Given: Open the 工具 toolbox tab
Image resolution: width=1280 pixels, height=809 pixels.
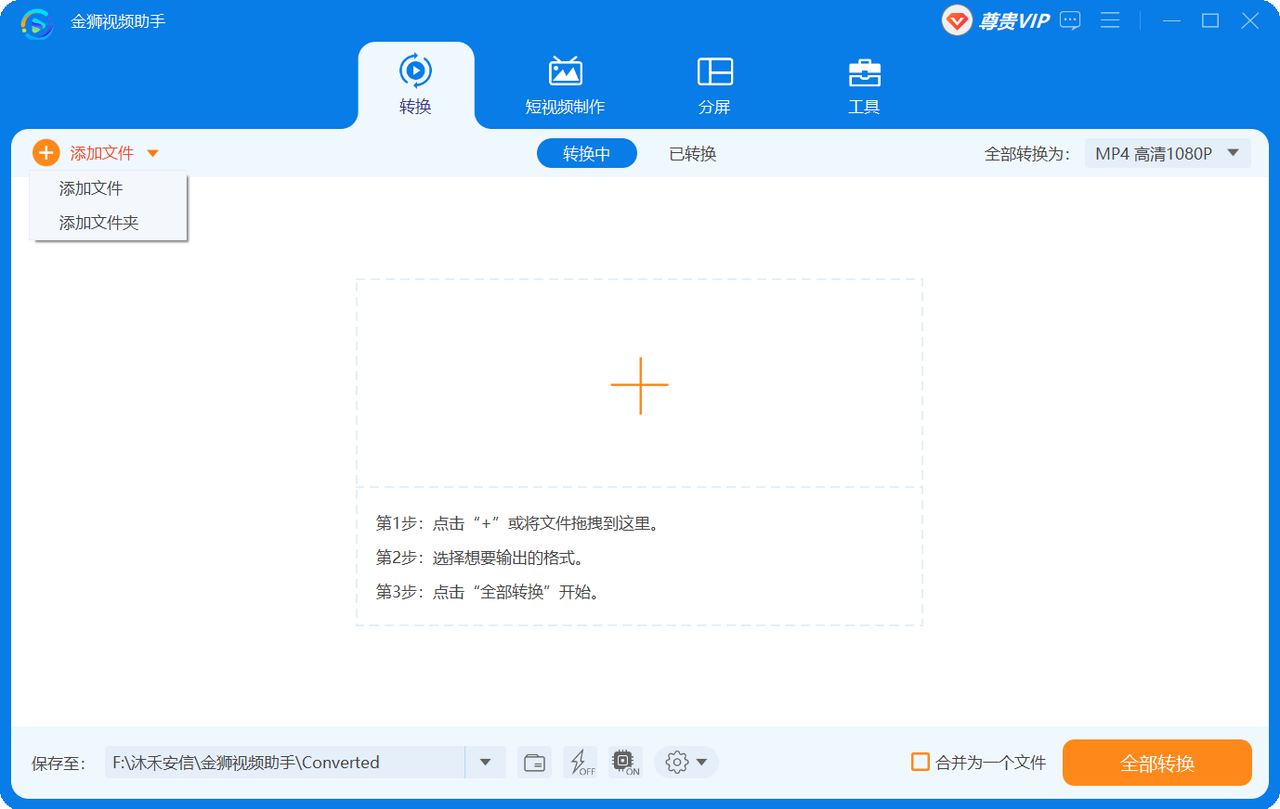Looking at the screenshot, I should point(864,86).
